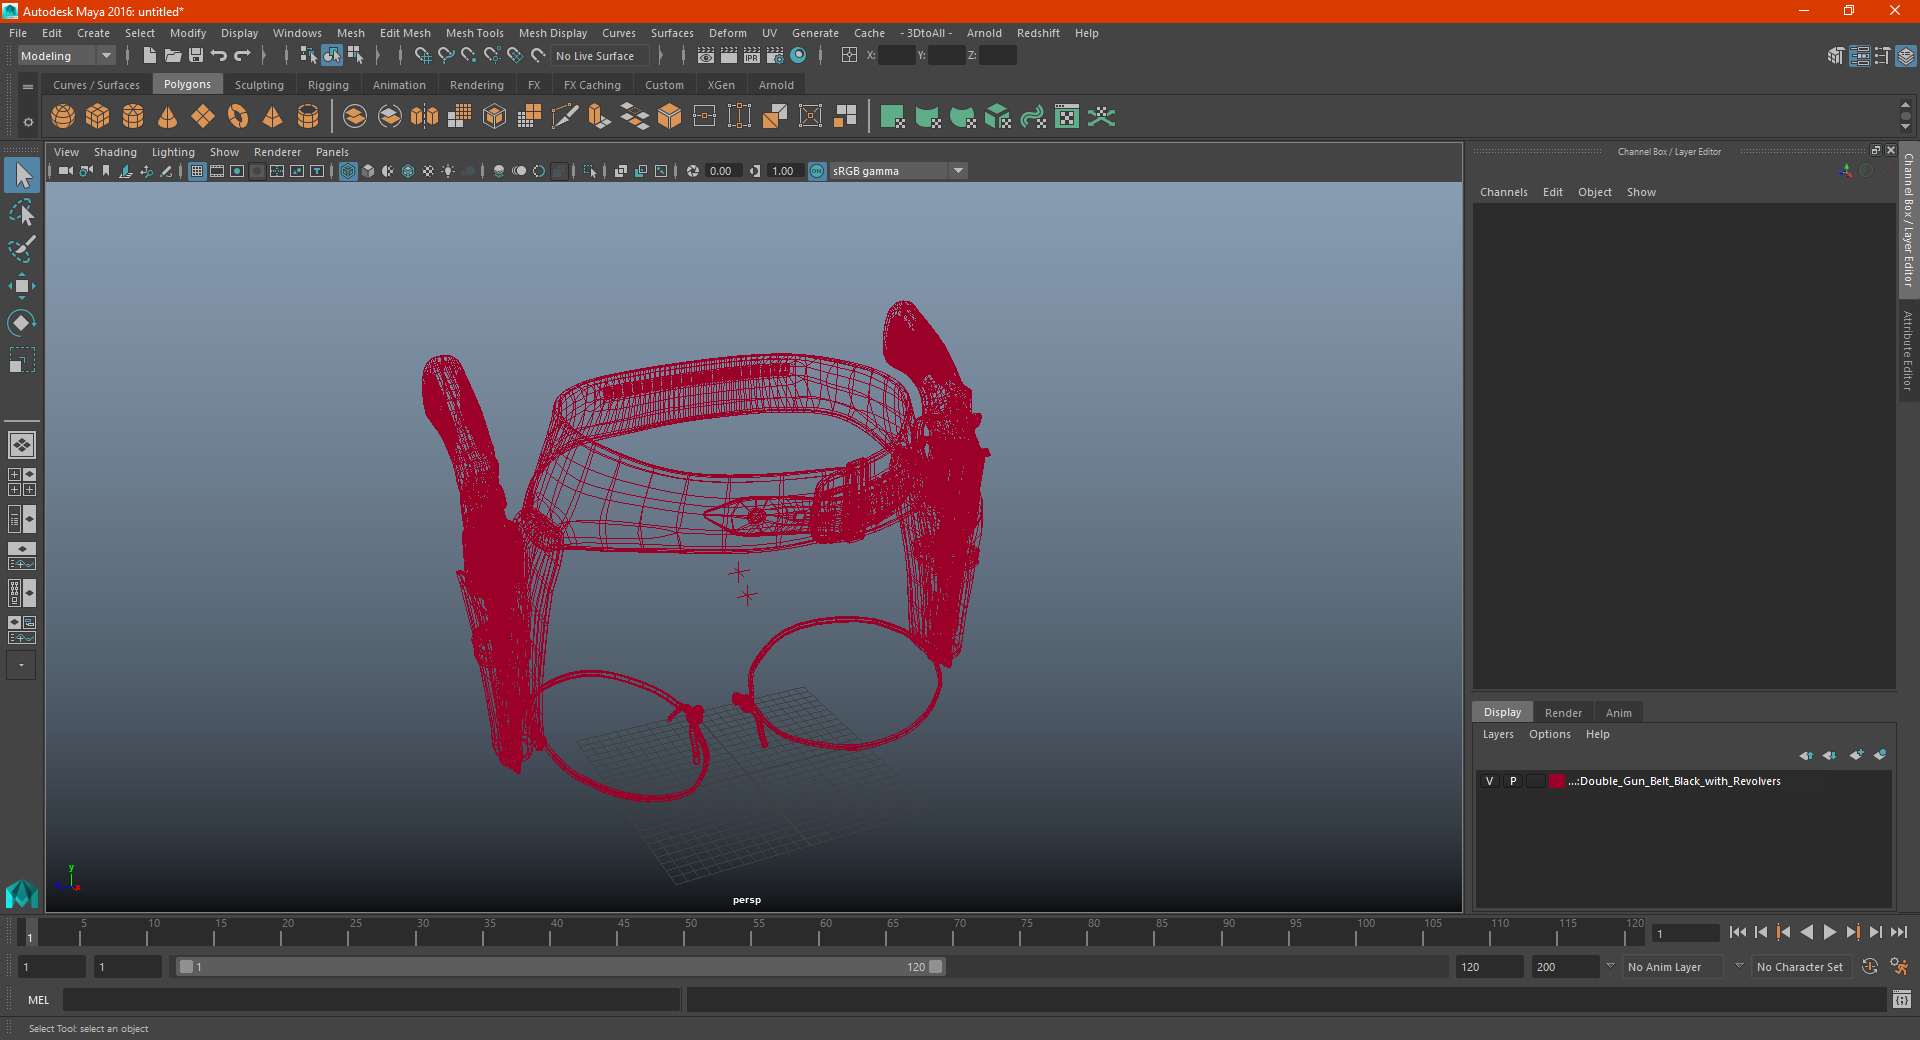
Task: Toggle display type box of Double_Gun_Belt layer
Action: (x=1536, y=781)
